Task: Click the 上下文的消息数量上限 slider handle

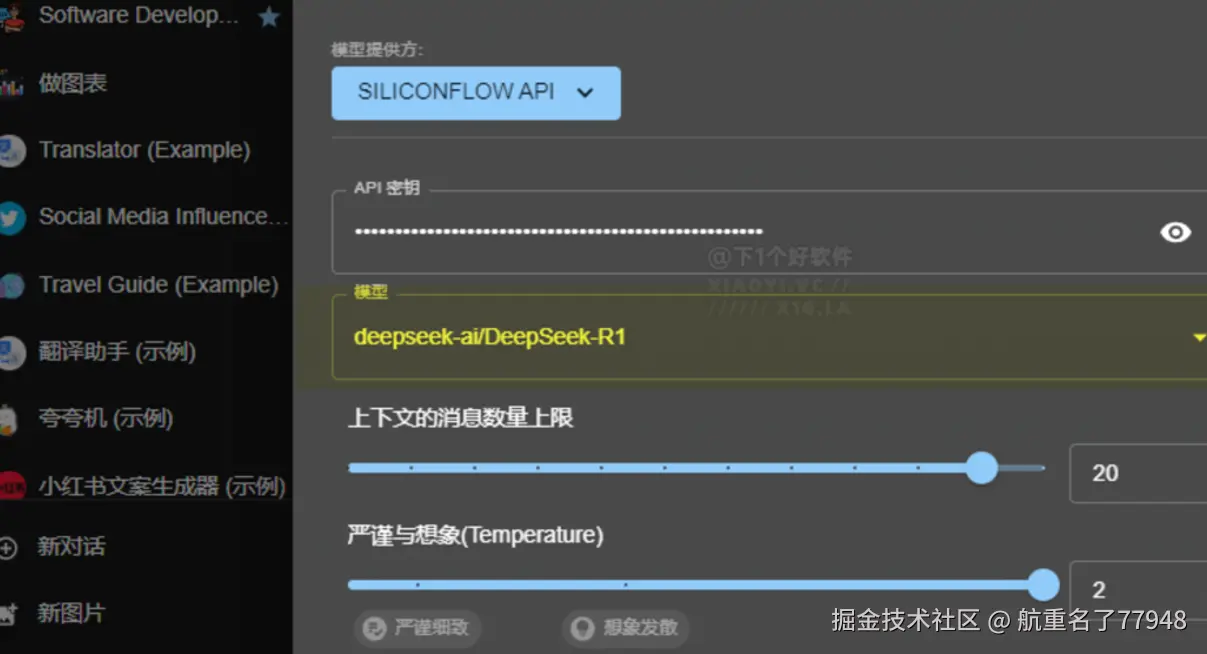Action: click(982, 467)
